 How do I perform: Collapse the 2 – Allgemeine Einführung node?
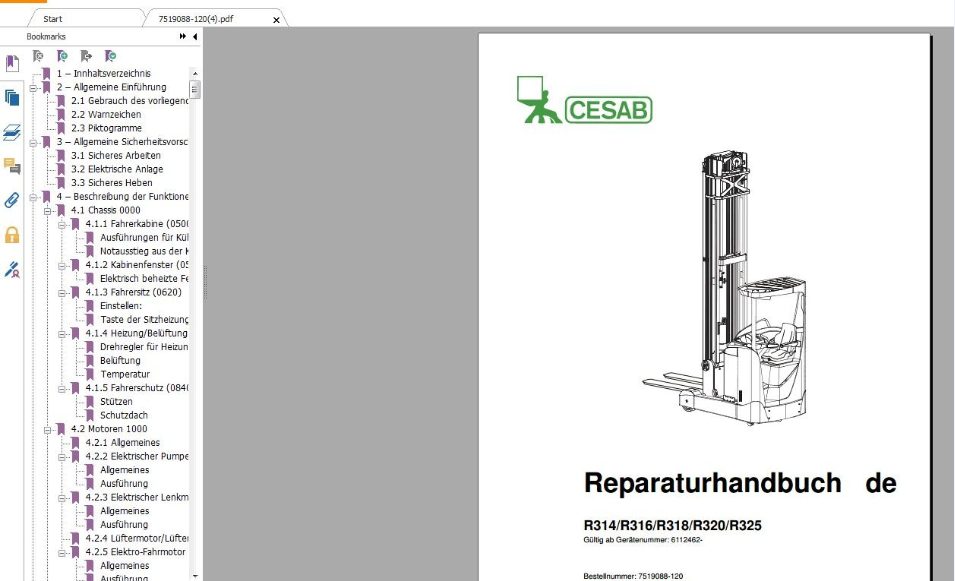(x=33, y=88)
